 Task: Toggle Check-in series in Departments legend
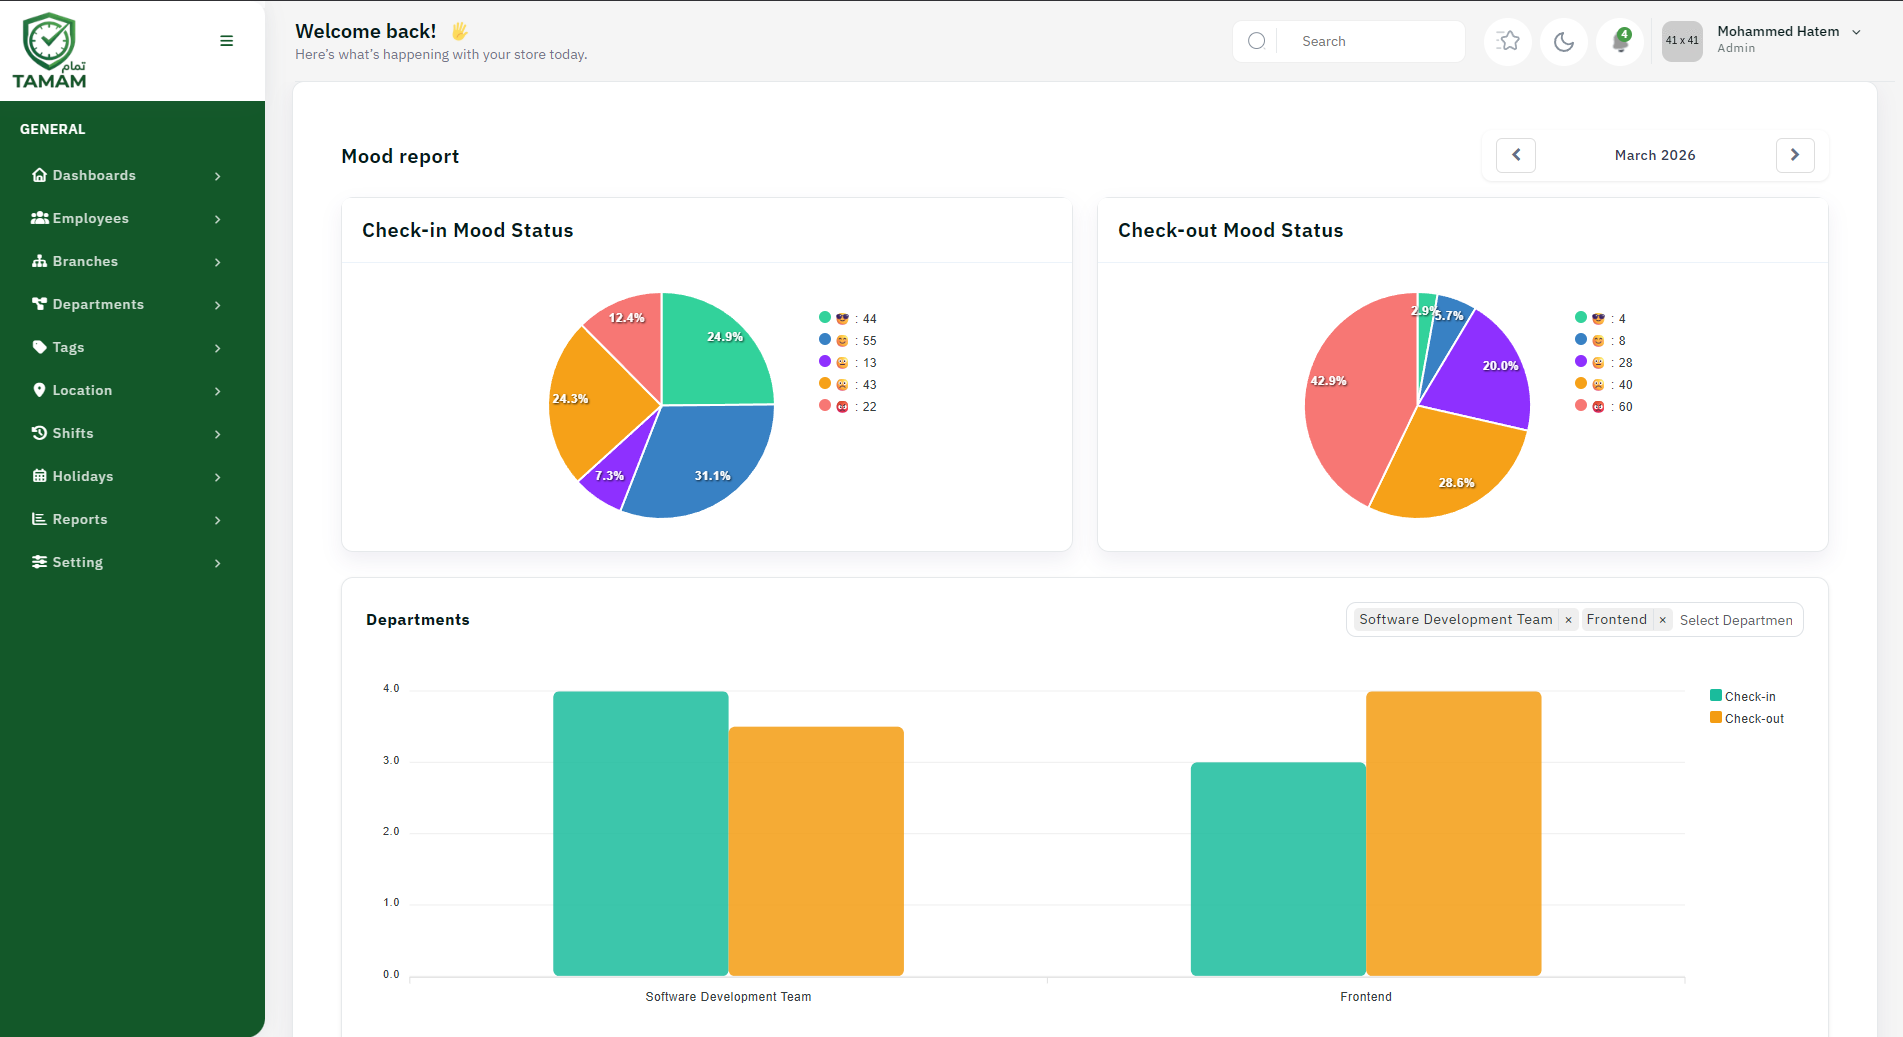click(1743, 695)
